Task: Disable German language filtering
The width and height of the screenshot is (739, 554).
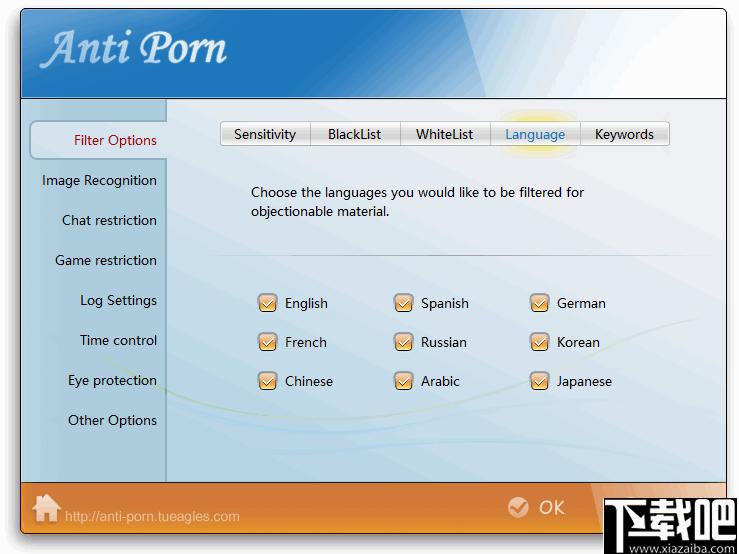Action: click(539, 303)
